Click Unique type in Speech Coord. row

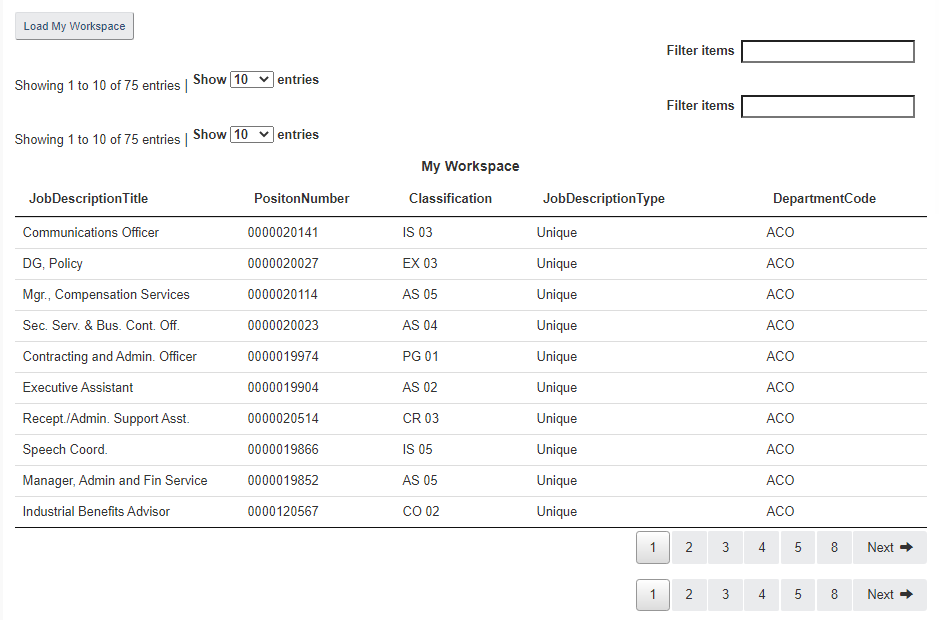557,450
